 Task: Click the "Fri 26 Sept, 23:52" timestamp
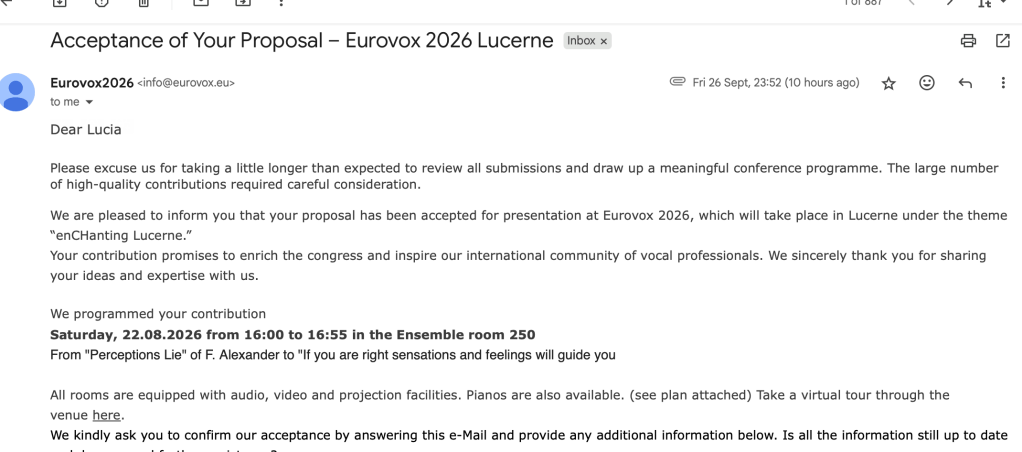775,83
